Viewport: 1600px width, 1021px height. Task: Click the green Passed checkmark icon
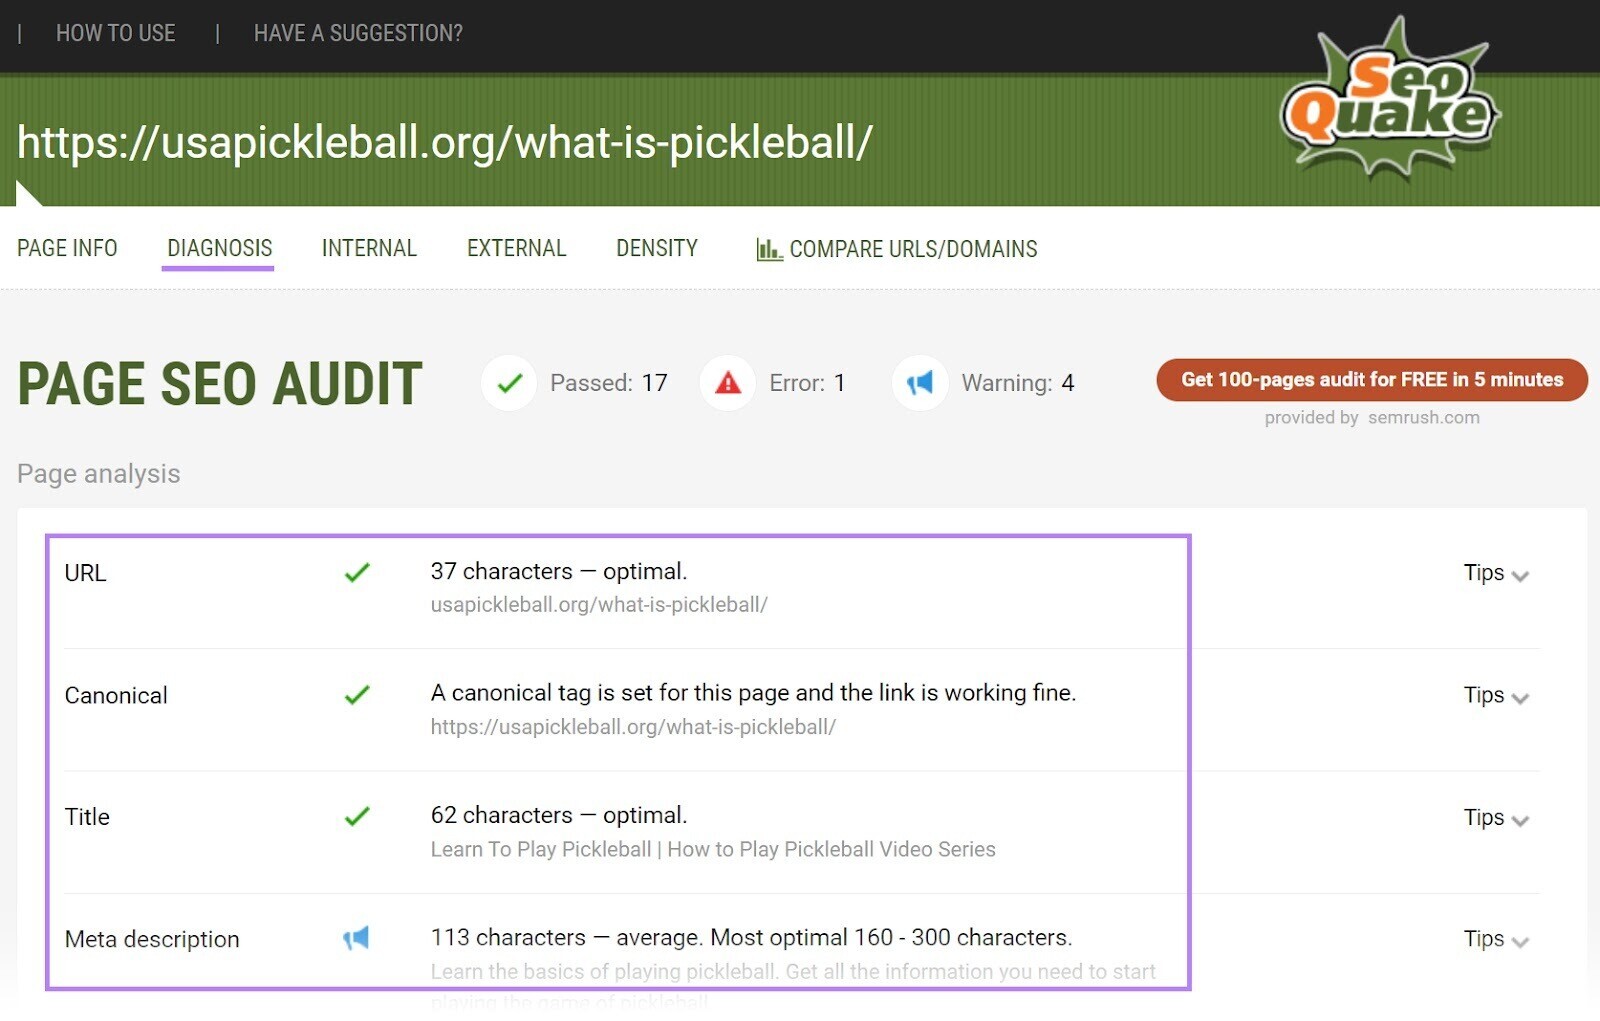(509, 383)
